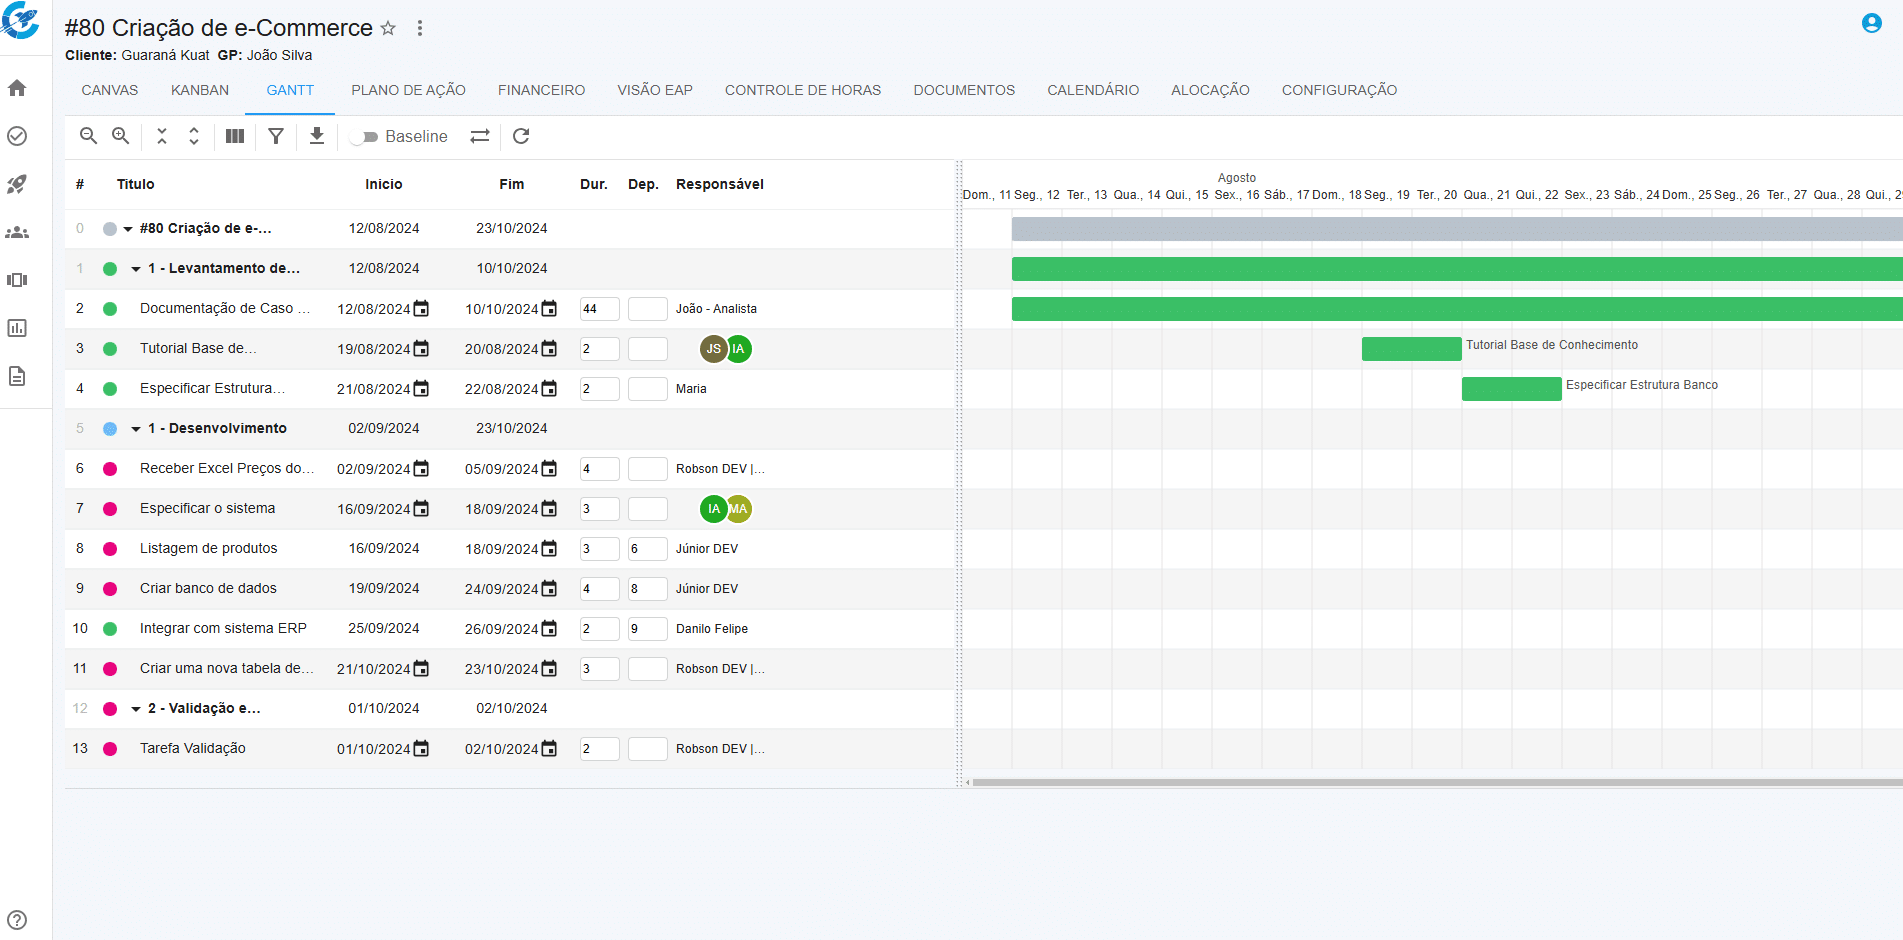
Task: Open the team people icon in sidebar
Action: (x=17, y=232)
